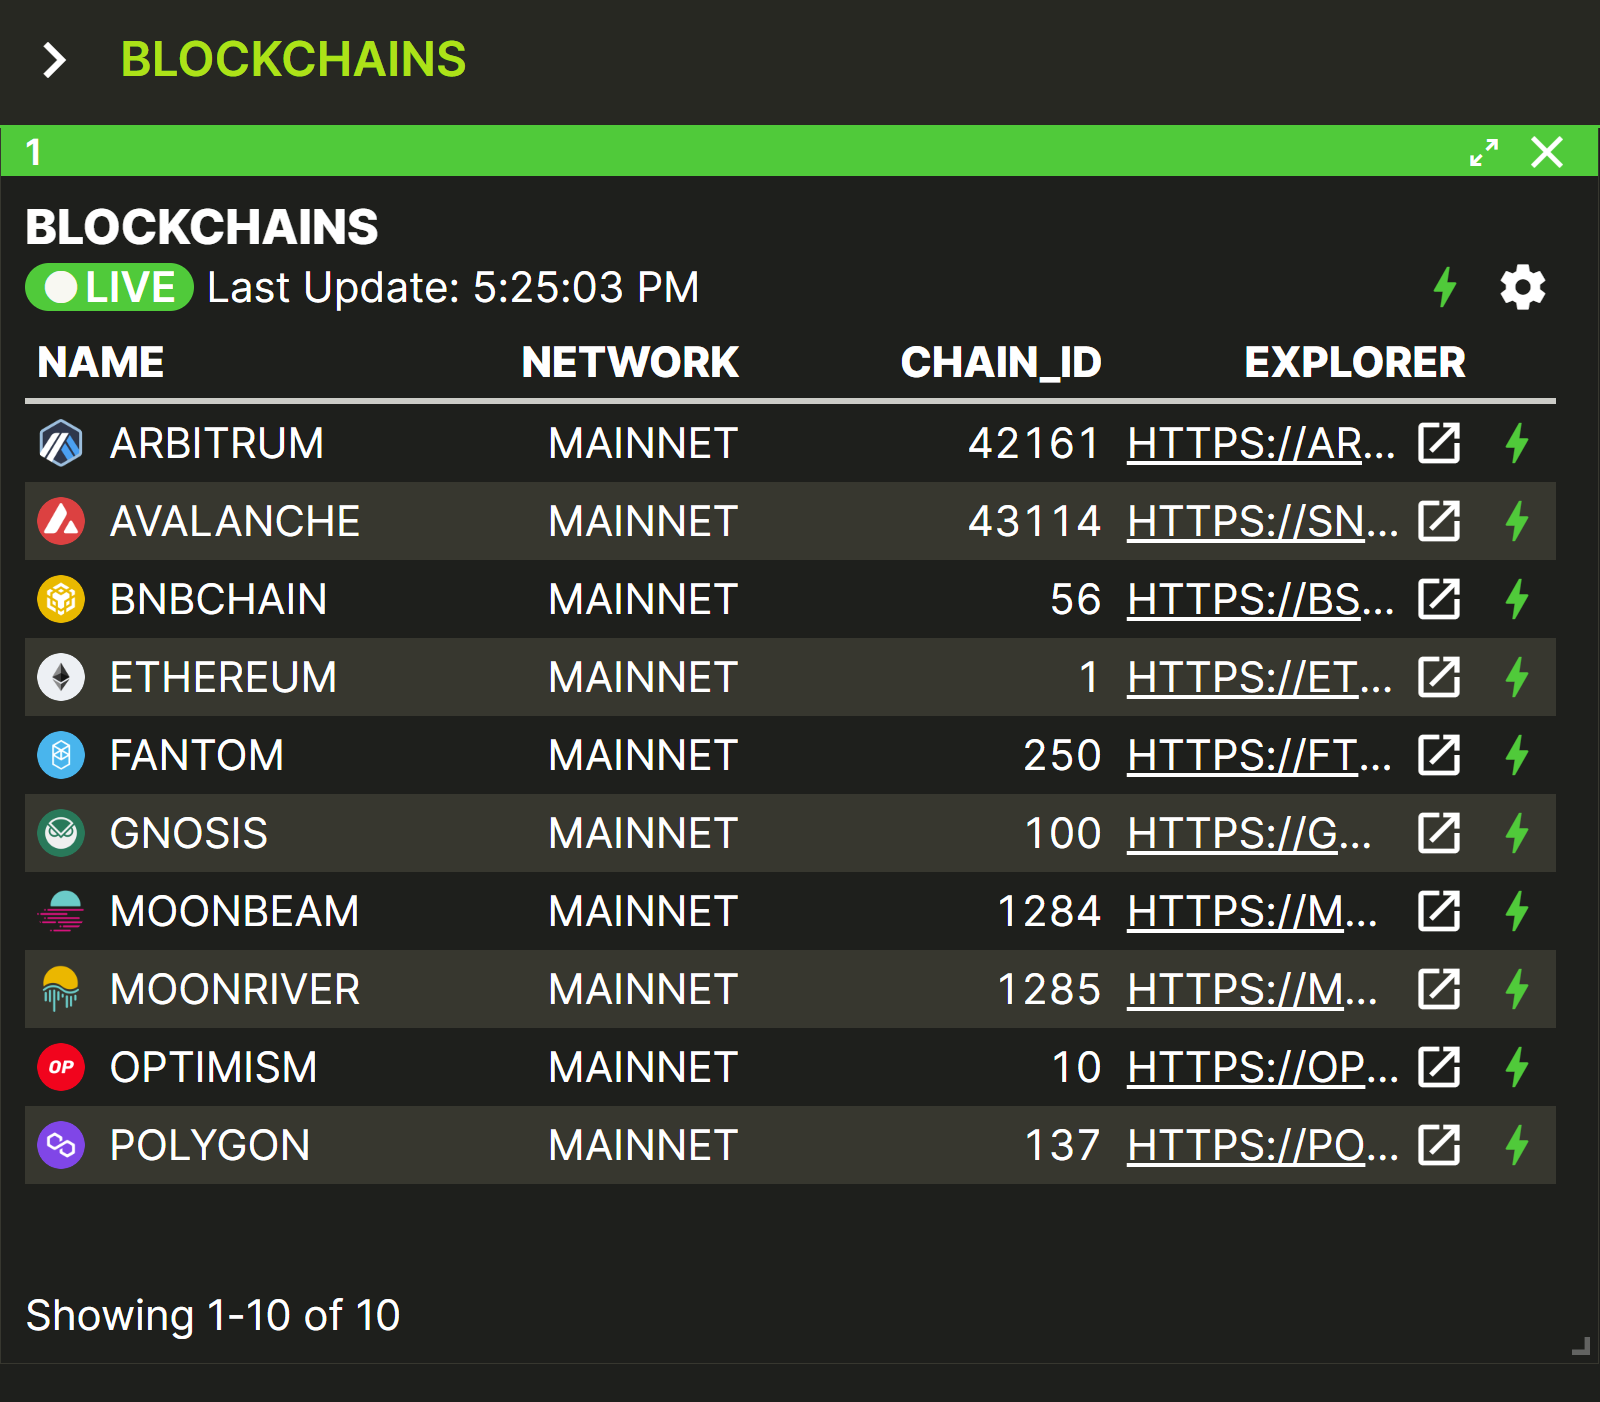
Task: Close widget tab 1
Action: pyautogui.click(x=1547, y=152)
